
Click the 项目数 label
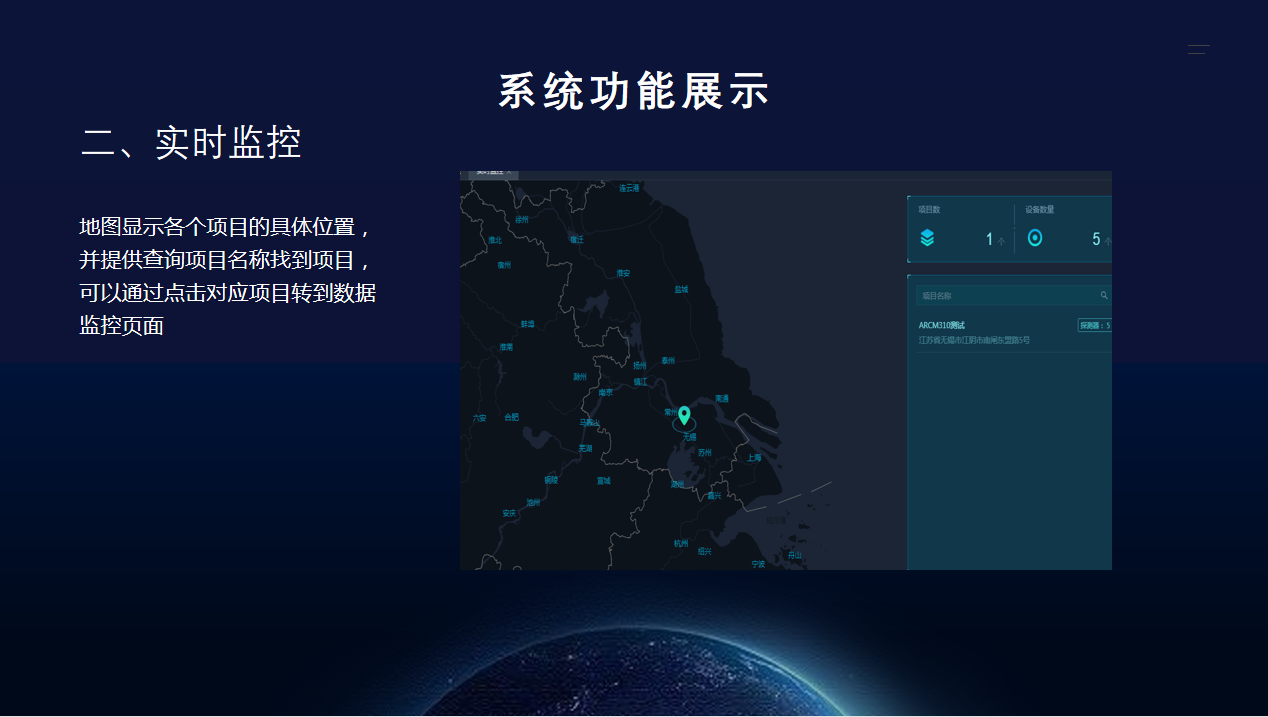tap(929, 210)
